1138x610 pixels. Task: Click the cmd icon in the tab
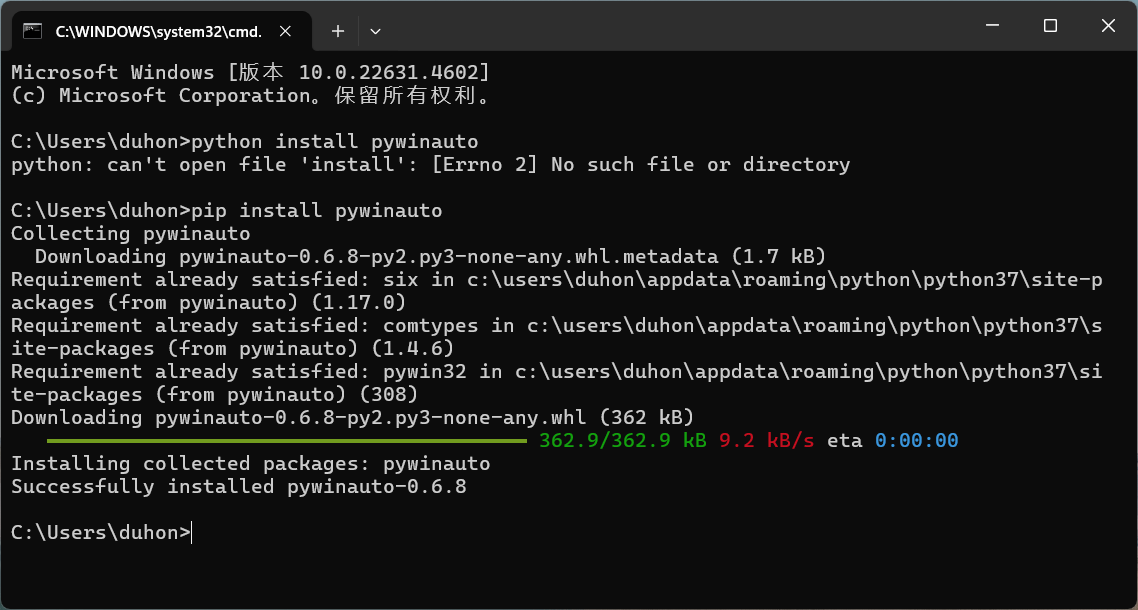[x=32, y=31]
